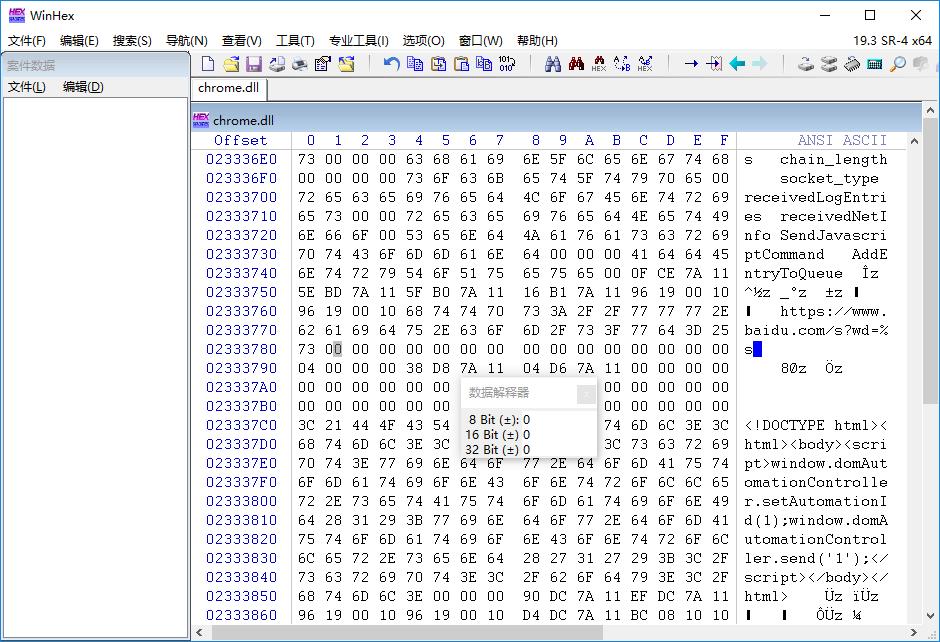940x642 pixels.
Task: Click the '8 Bit (±): 0' interpreter value
Action: 499,420
